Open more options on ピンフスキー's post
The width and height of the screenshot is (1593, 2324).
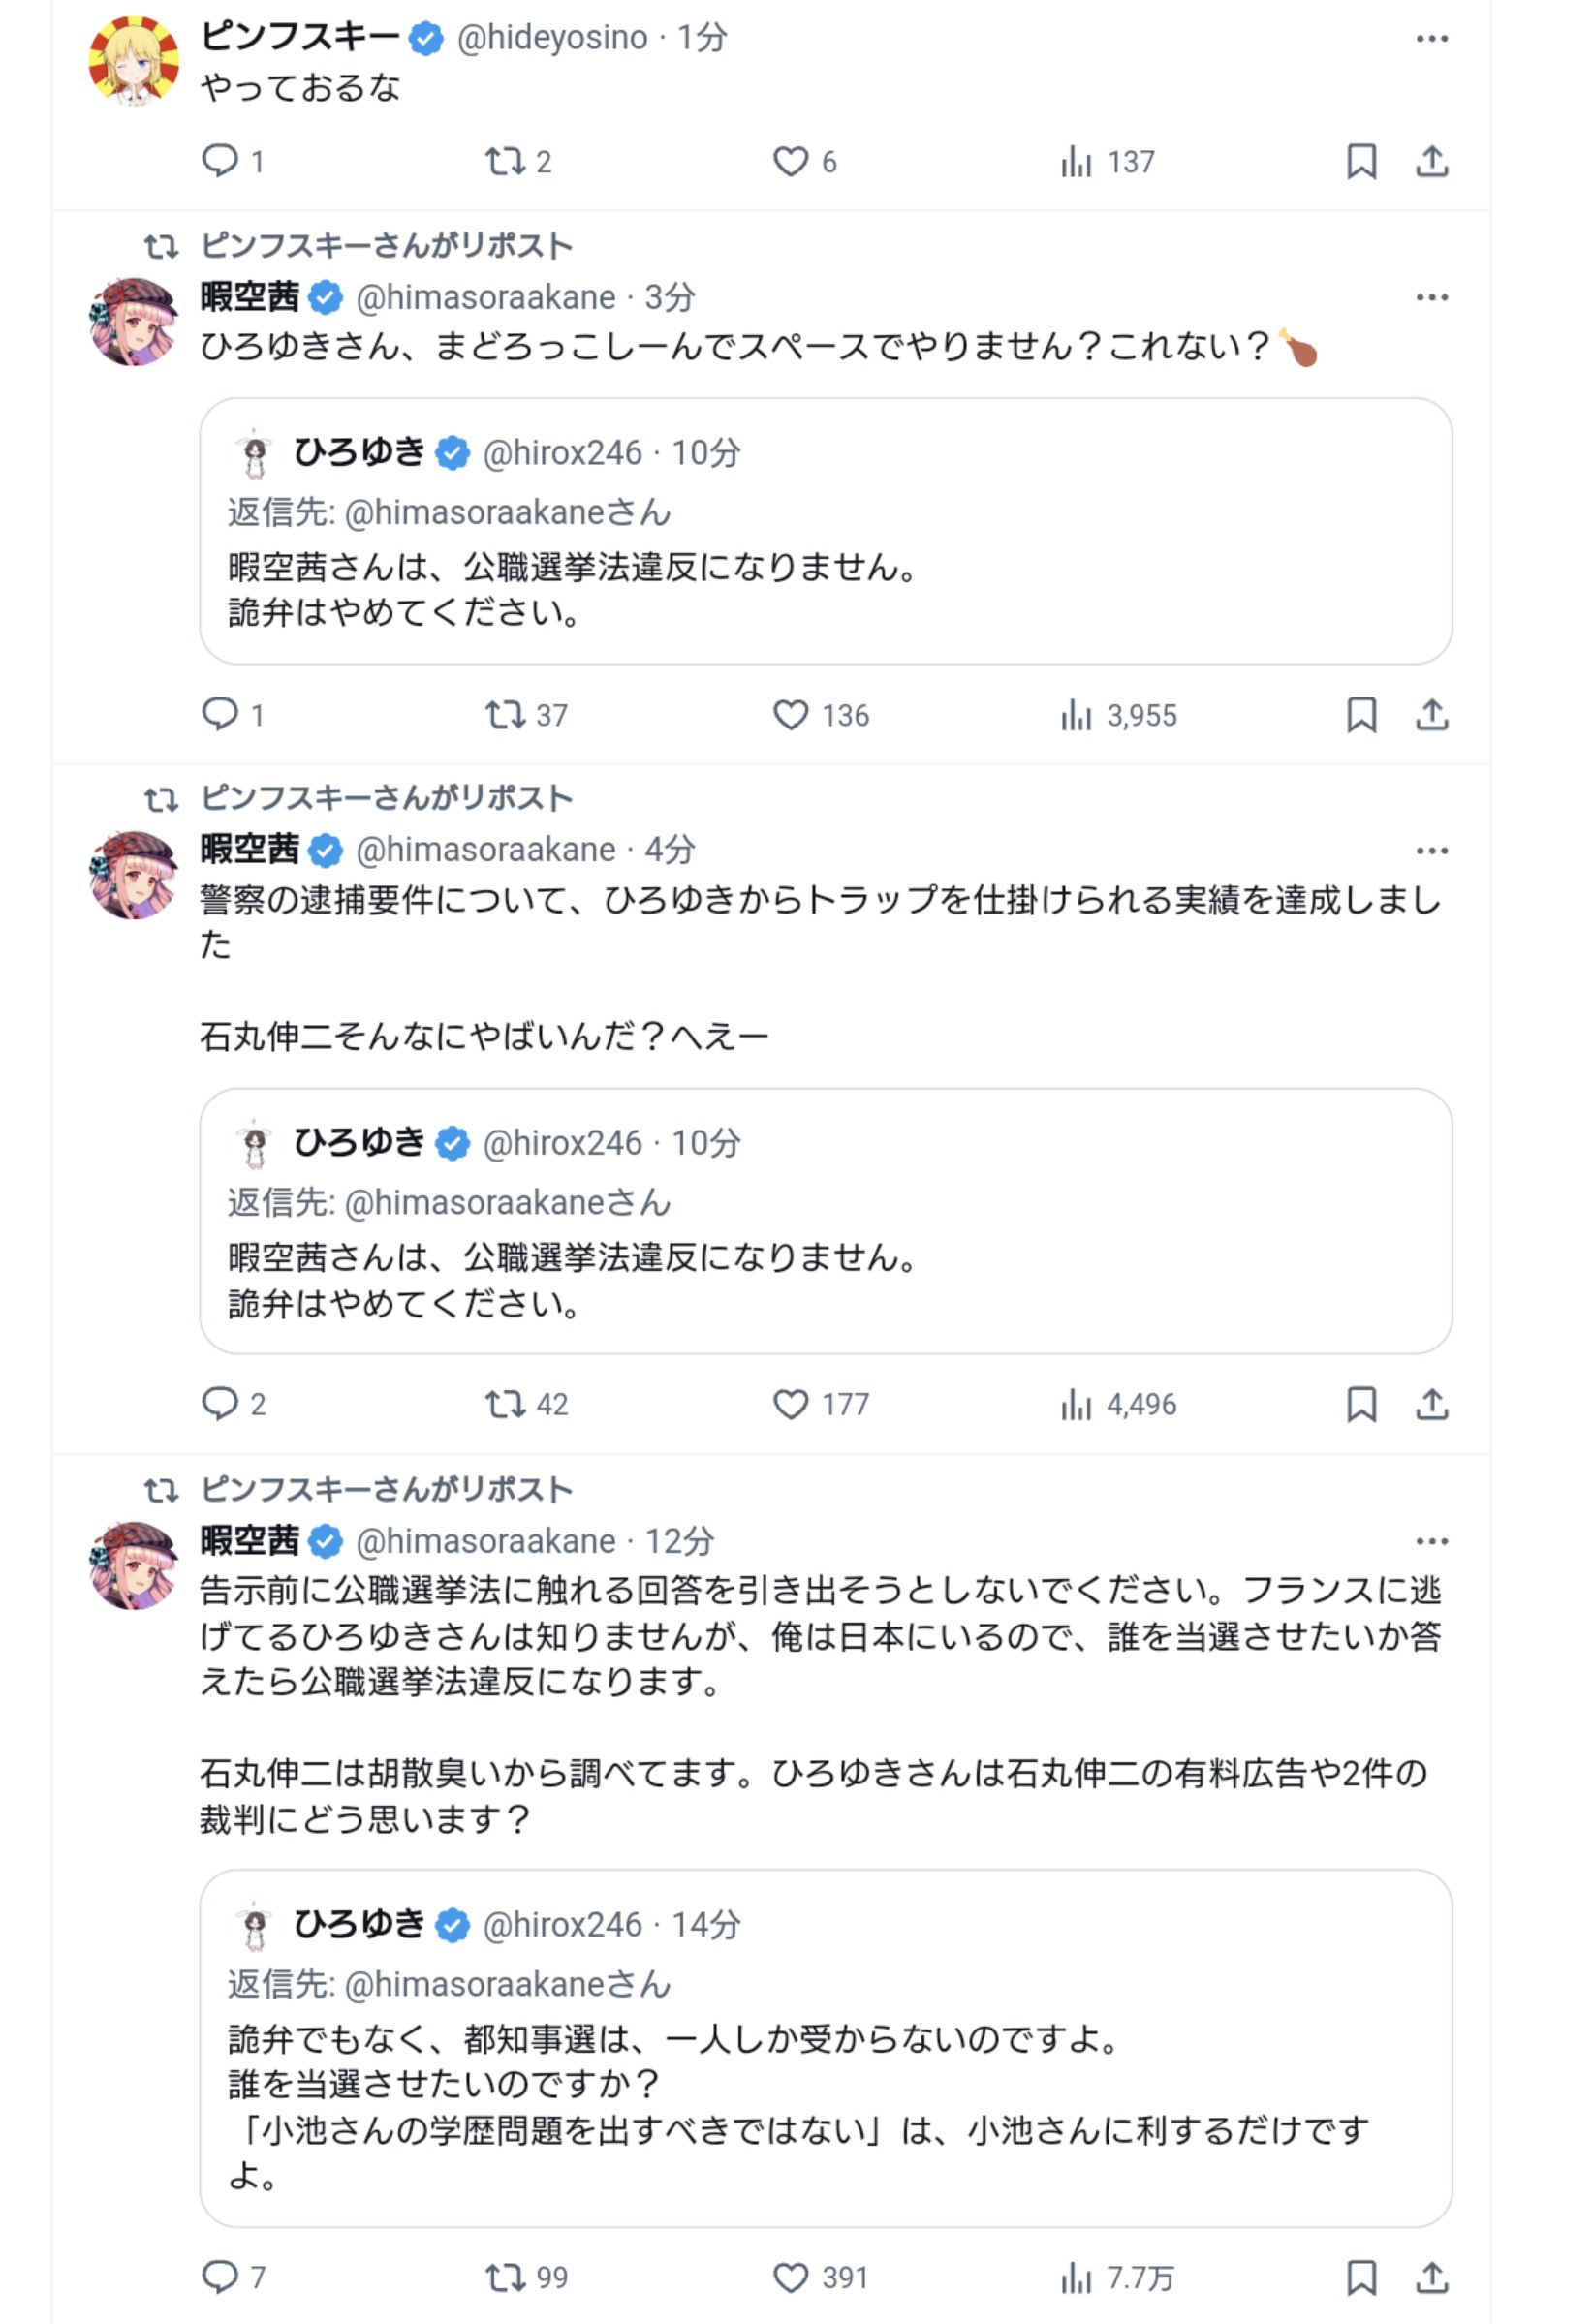(x=1432, y=39)
